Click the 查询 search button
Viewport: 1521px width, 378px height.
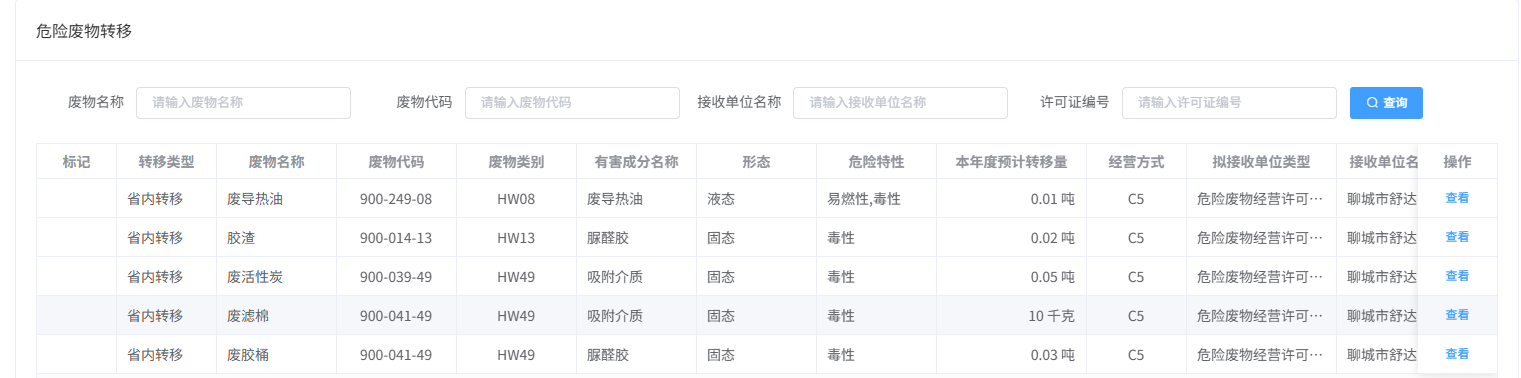tap(1386, 103)
